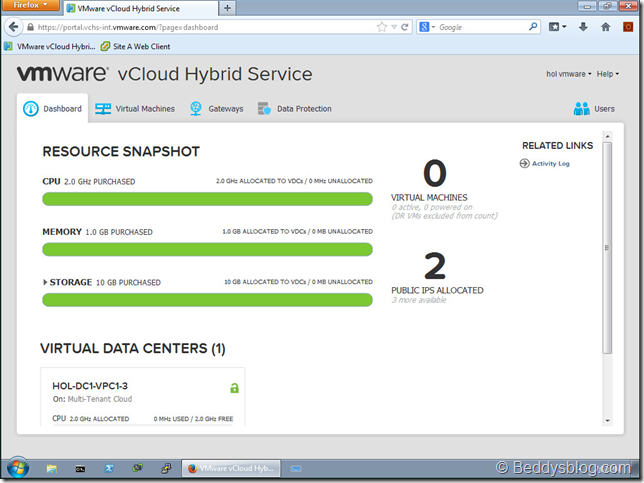
Task: Go to the Firefox home page icon
Action: click(x=605, y=27)
